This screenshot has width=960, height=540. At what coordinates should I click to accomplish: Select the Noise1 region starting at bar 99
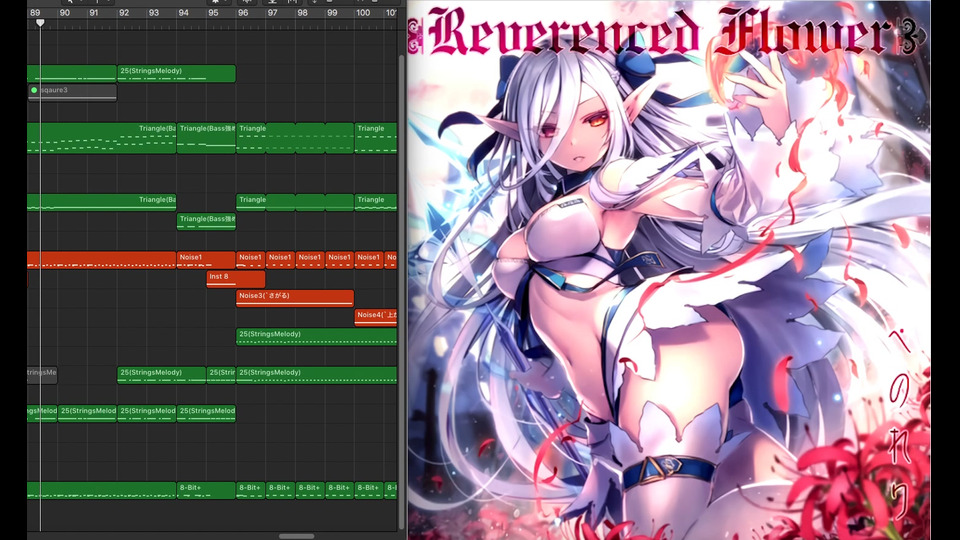click(340, 260)
